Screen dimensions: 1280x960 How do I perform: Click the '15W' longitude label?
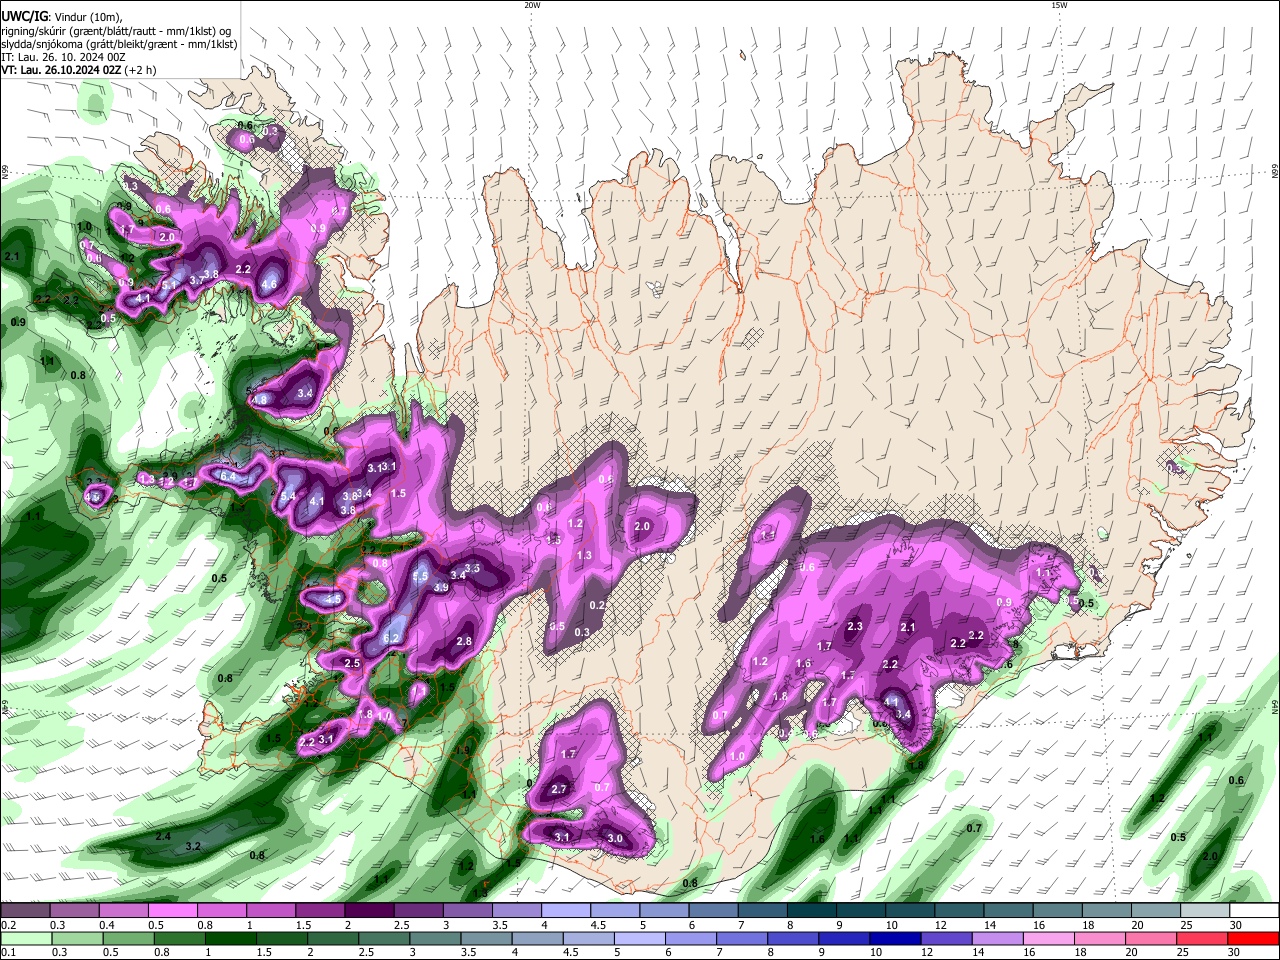point(1059,5)
